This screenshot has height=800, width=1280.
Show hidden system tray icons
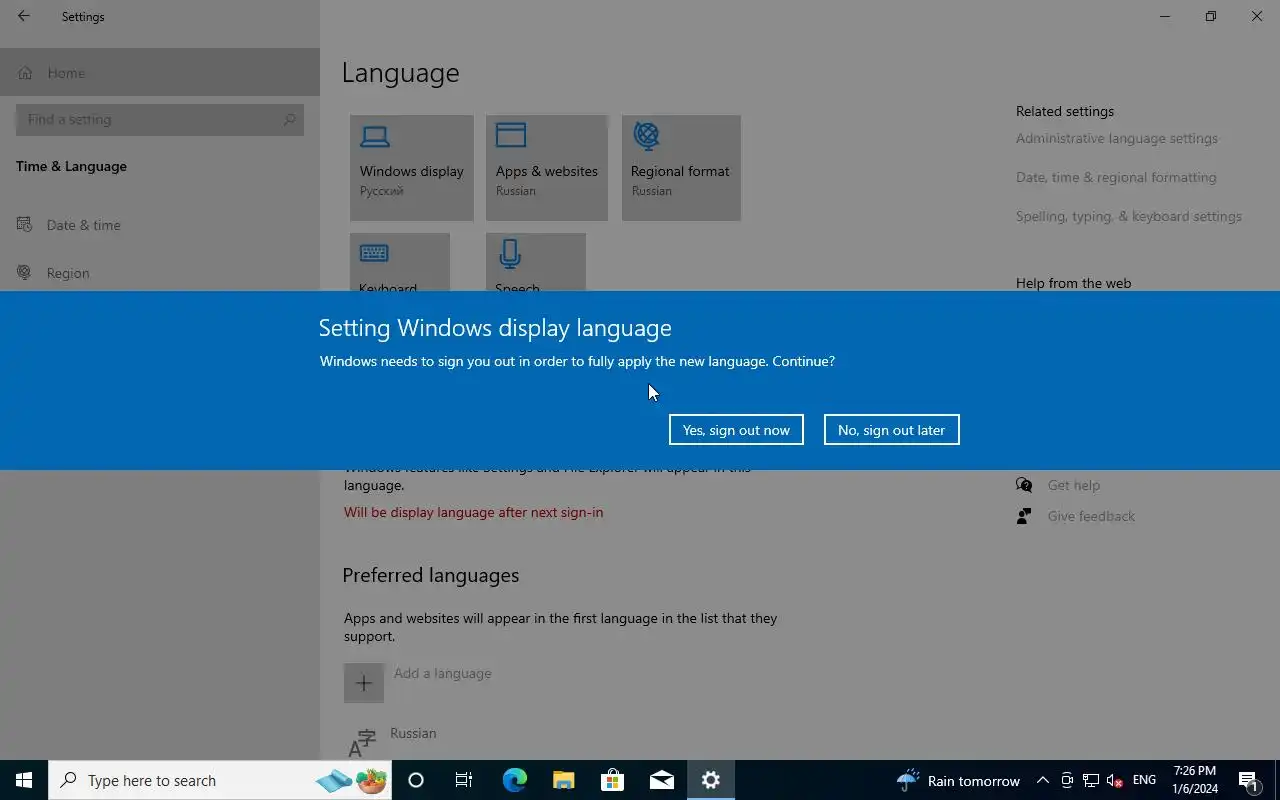tap(1042, 780)
